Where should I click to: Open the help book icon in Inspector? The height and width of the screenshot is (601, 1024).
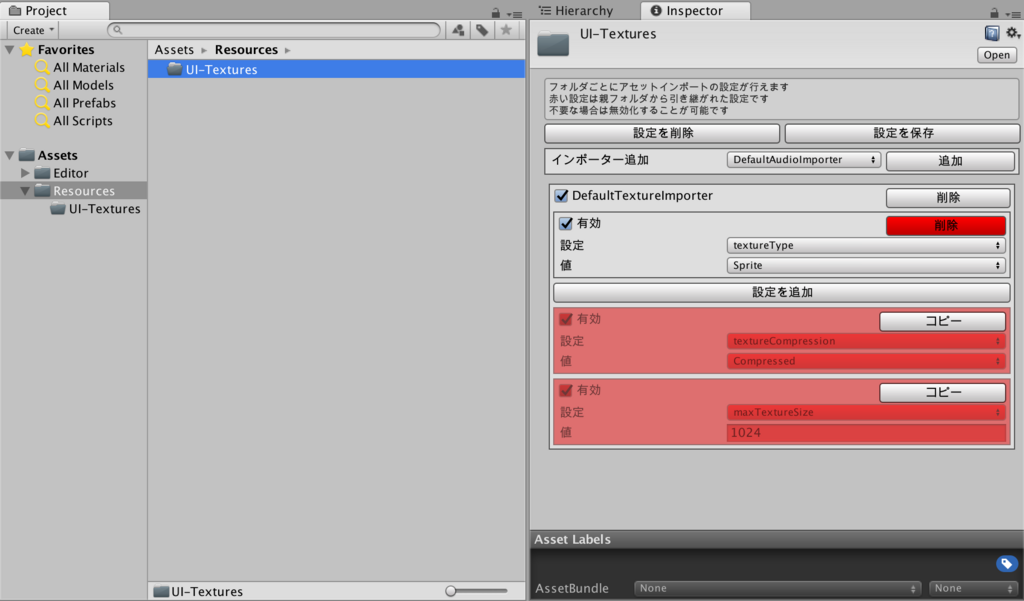pos(992,33)
